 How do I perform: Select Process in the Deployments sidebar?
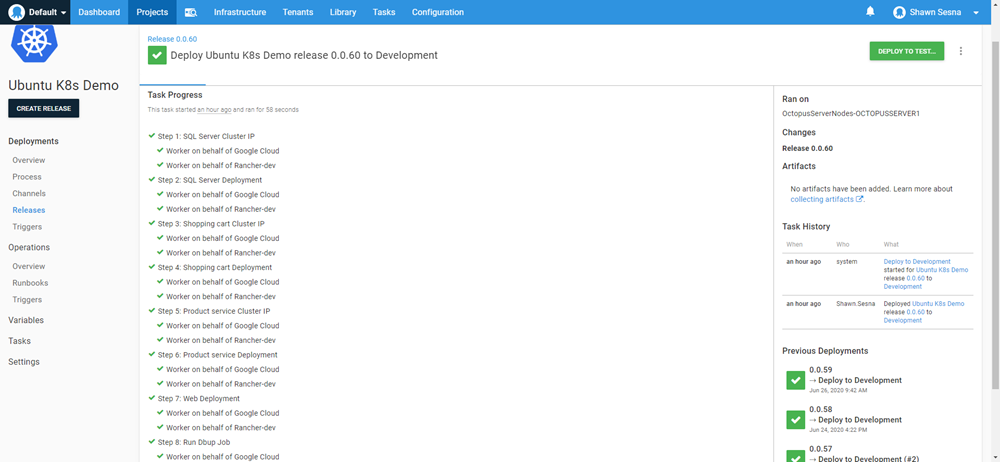point(27,177)
